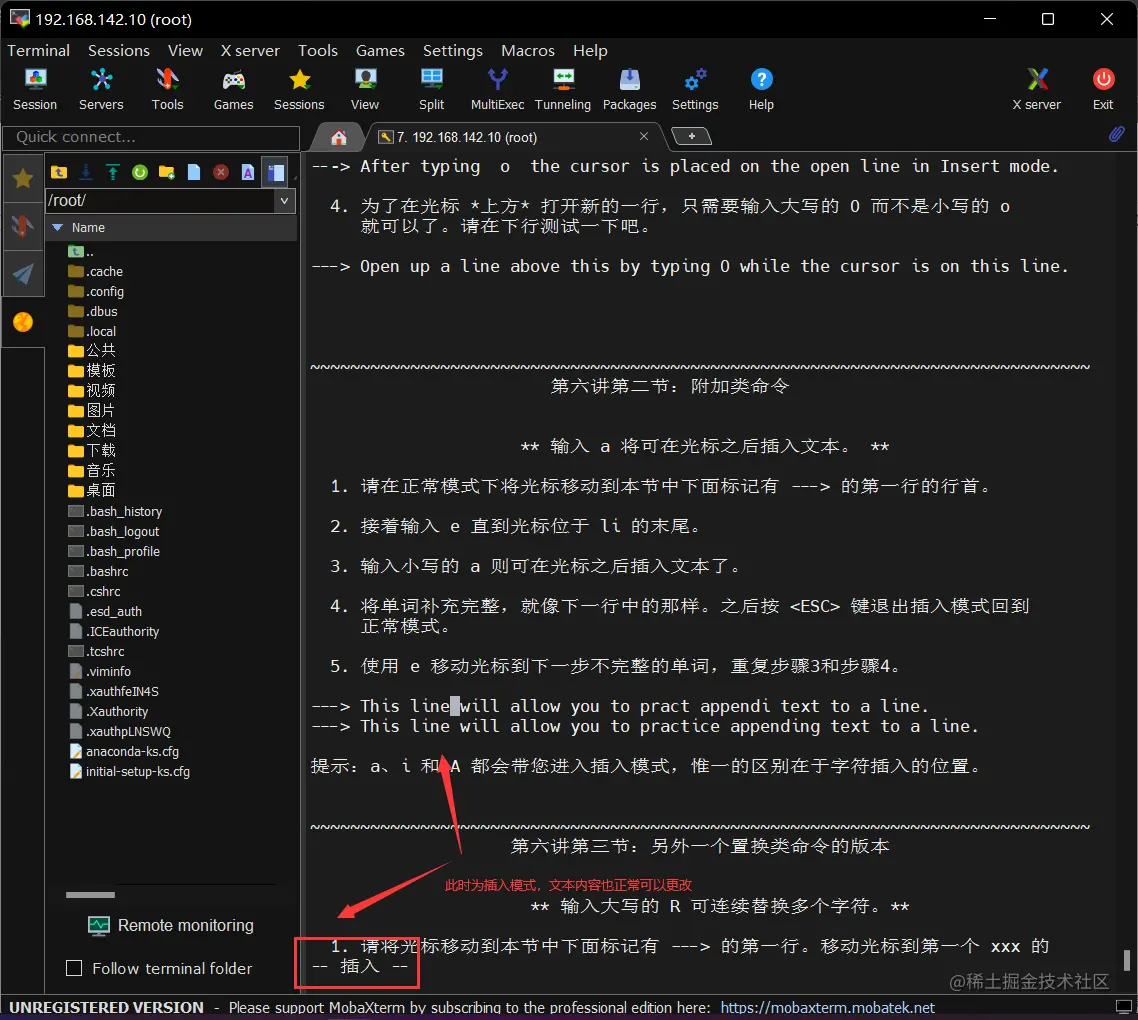
Task: Go to parent folder in SFTP toolbar
Action: click(59, 172)
